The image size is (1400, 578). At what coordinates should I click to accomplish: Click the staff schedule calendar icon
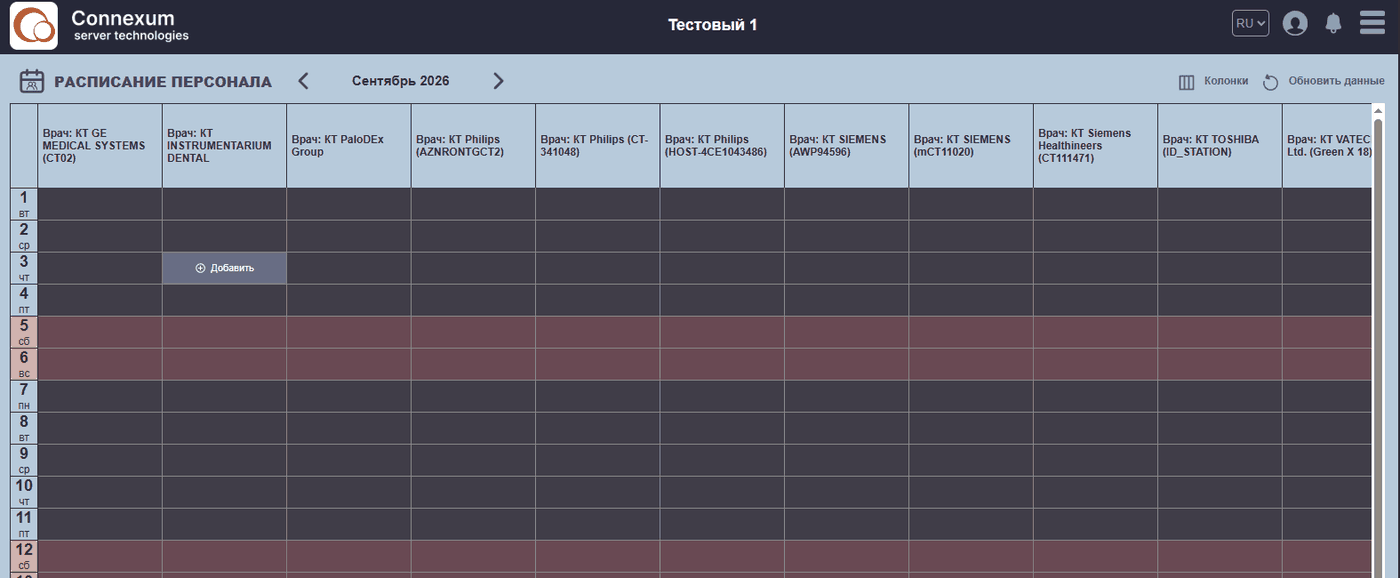(x=32, y=81)
